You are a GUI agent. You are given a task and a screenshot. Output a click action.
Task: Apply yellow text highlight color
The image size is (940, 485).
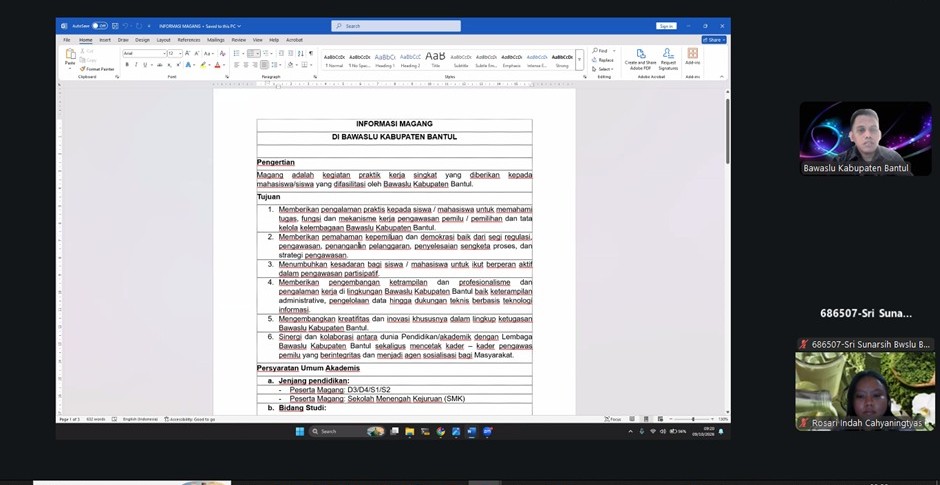pos(203,65)
